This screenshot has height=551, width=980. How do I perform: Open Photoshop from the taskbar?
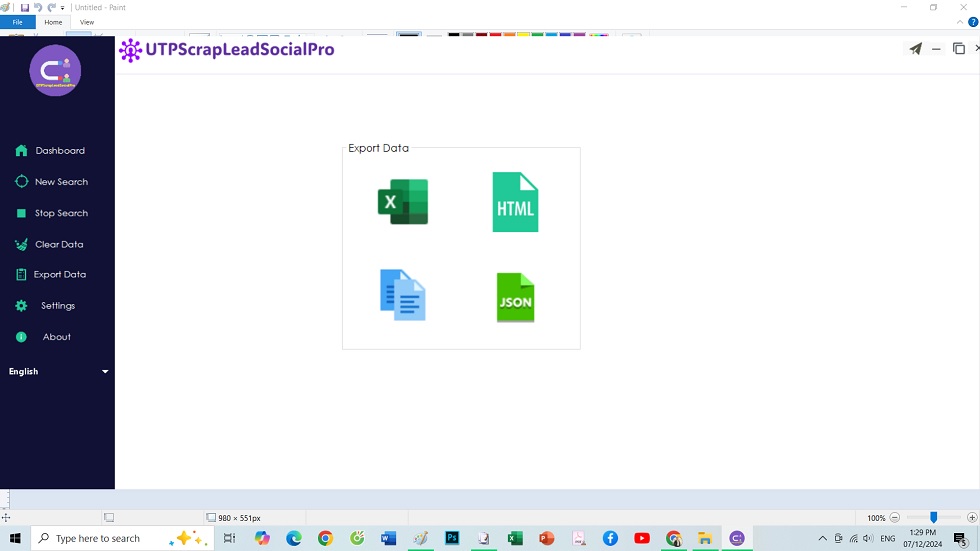[x=452, y=539]
